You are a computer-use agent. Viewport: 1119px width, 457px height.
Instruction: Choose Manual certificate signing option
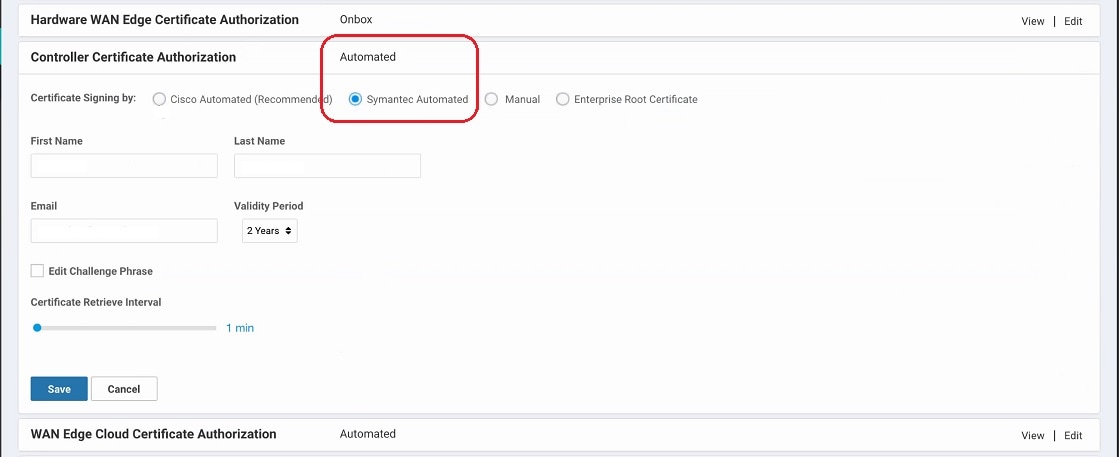[x=491, y=99]
